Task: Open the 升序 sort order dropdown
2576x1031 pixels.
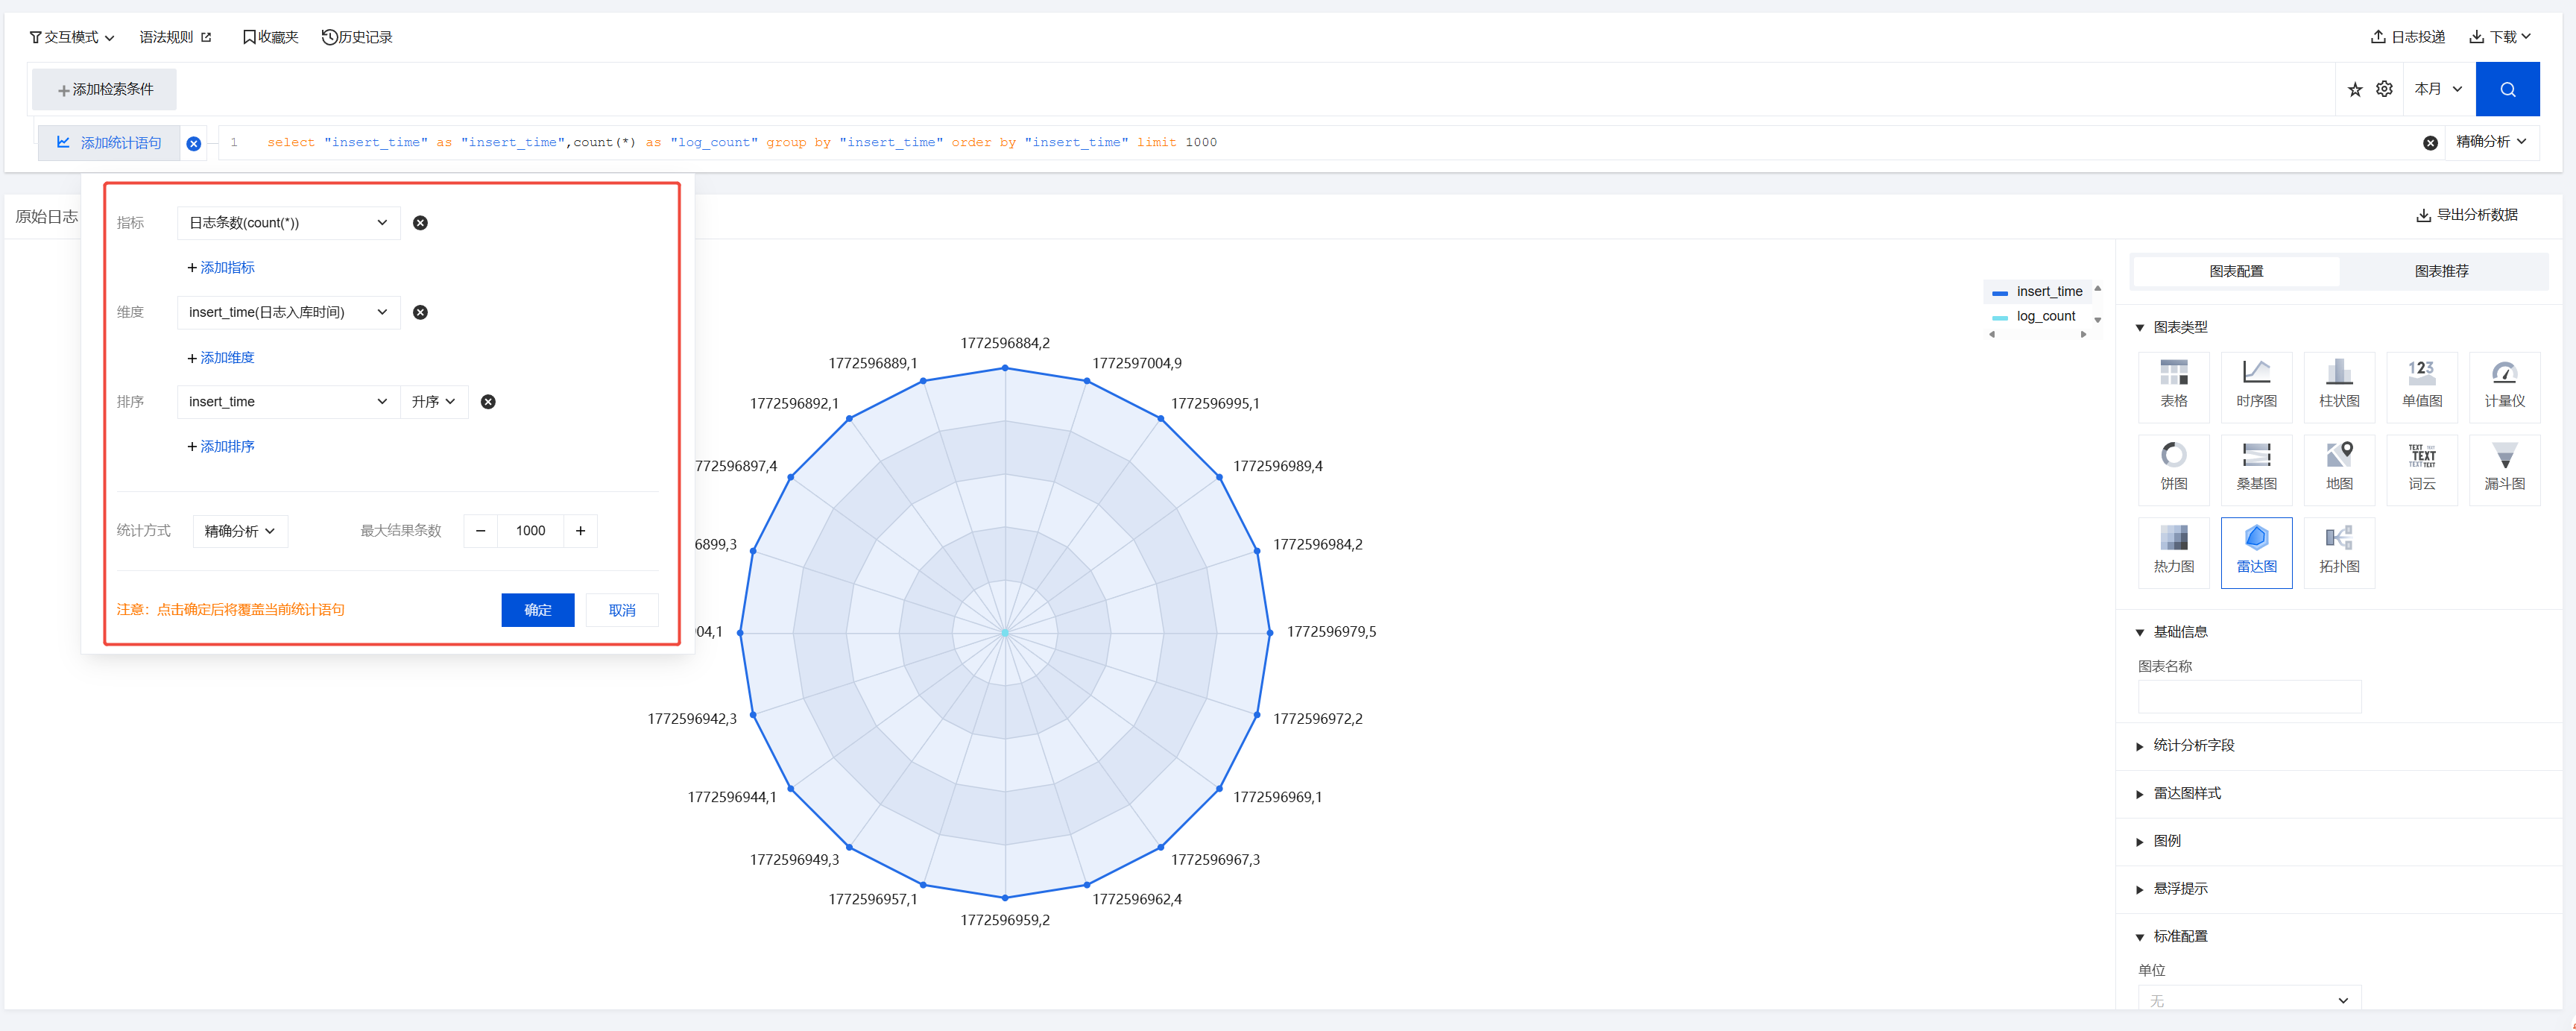Action: 434,402
